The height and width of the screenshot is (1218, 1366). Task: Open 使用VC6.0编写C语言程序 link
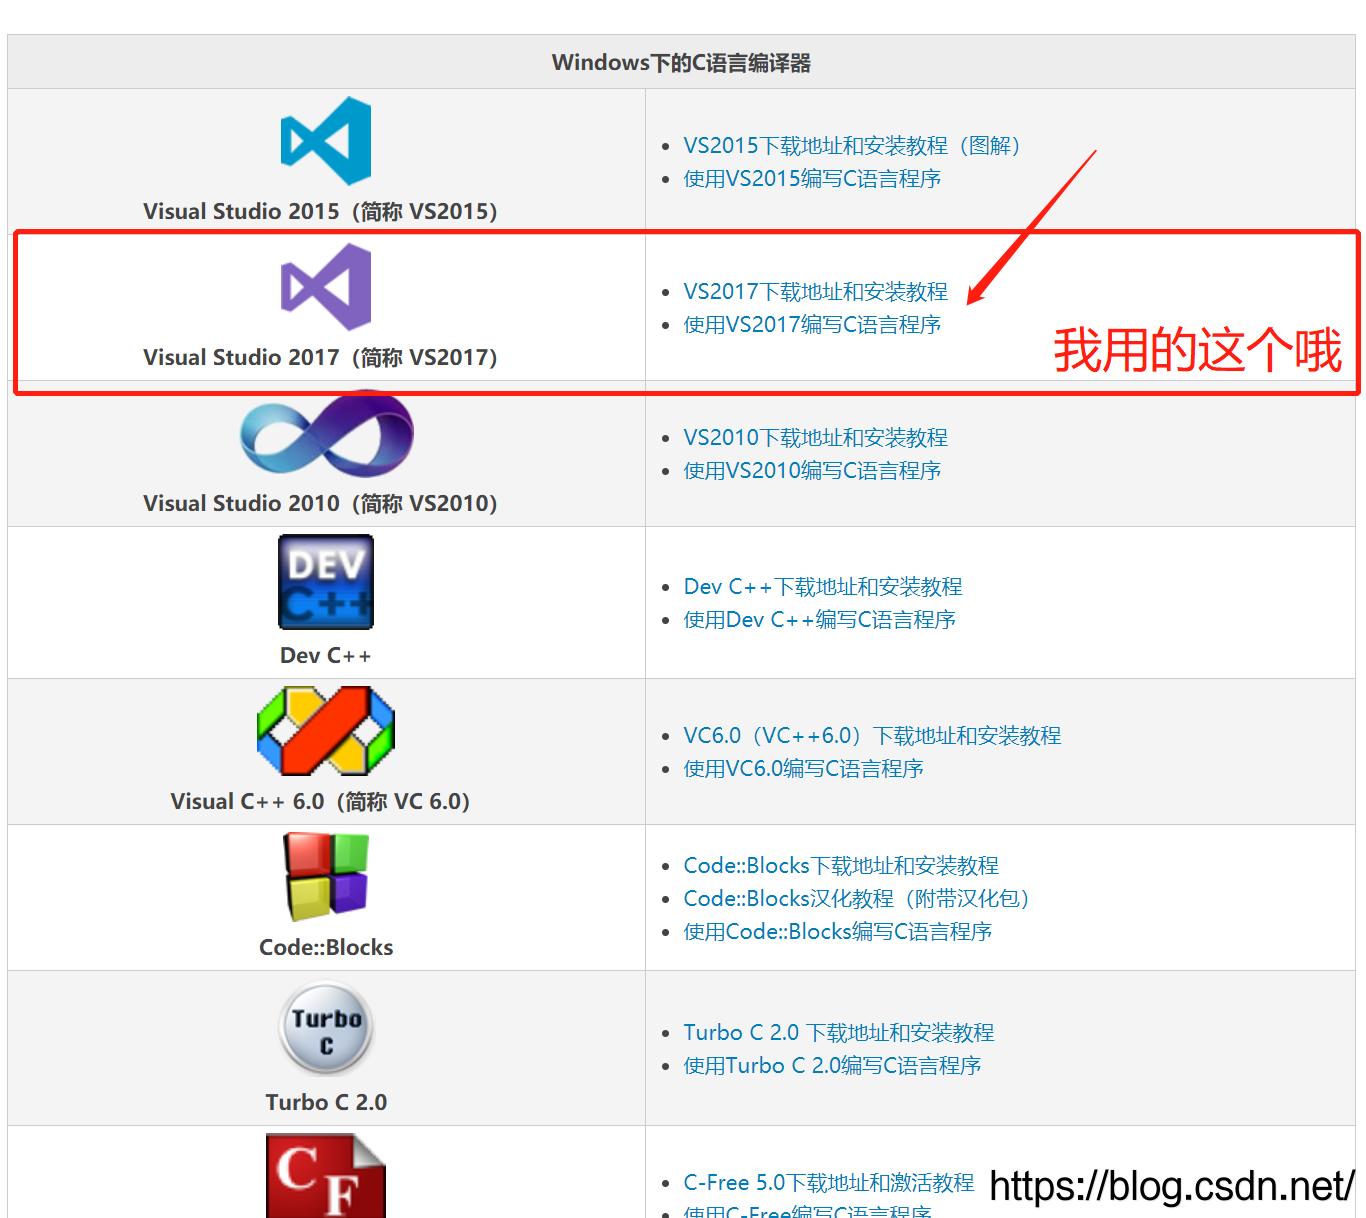point(803,769)
